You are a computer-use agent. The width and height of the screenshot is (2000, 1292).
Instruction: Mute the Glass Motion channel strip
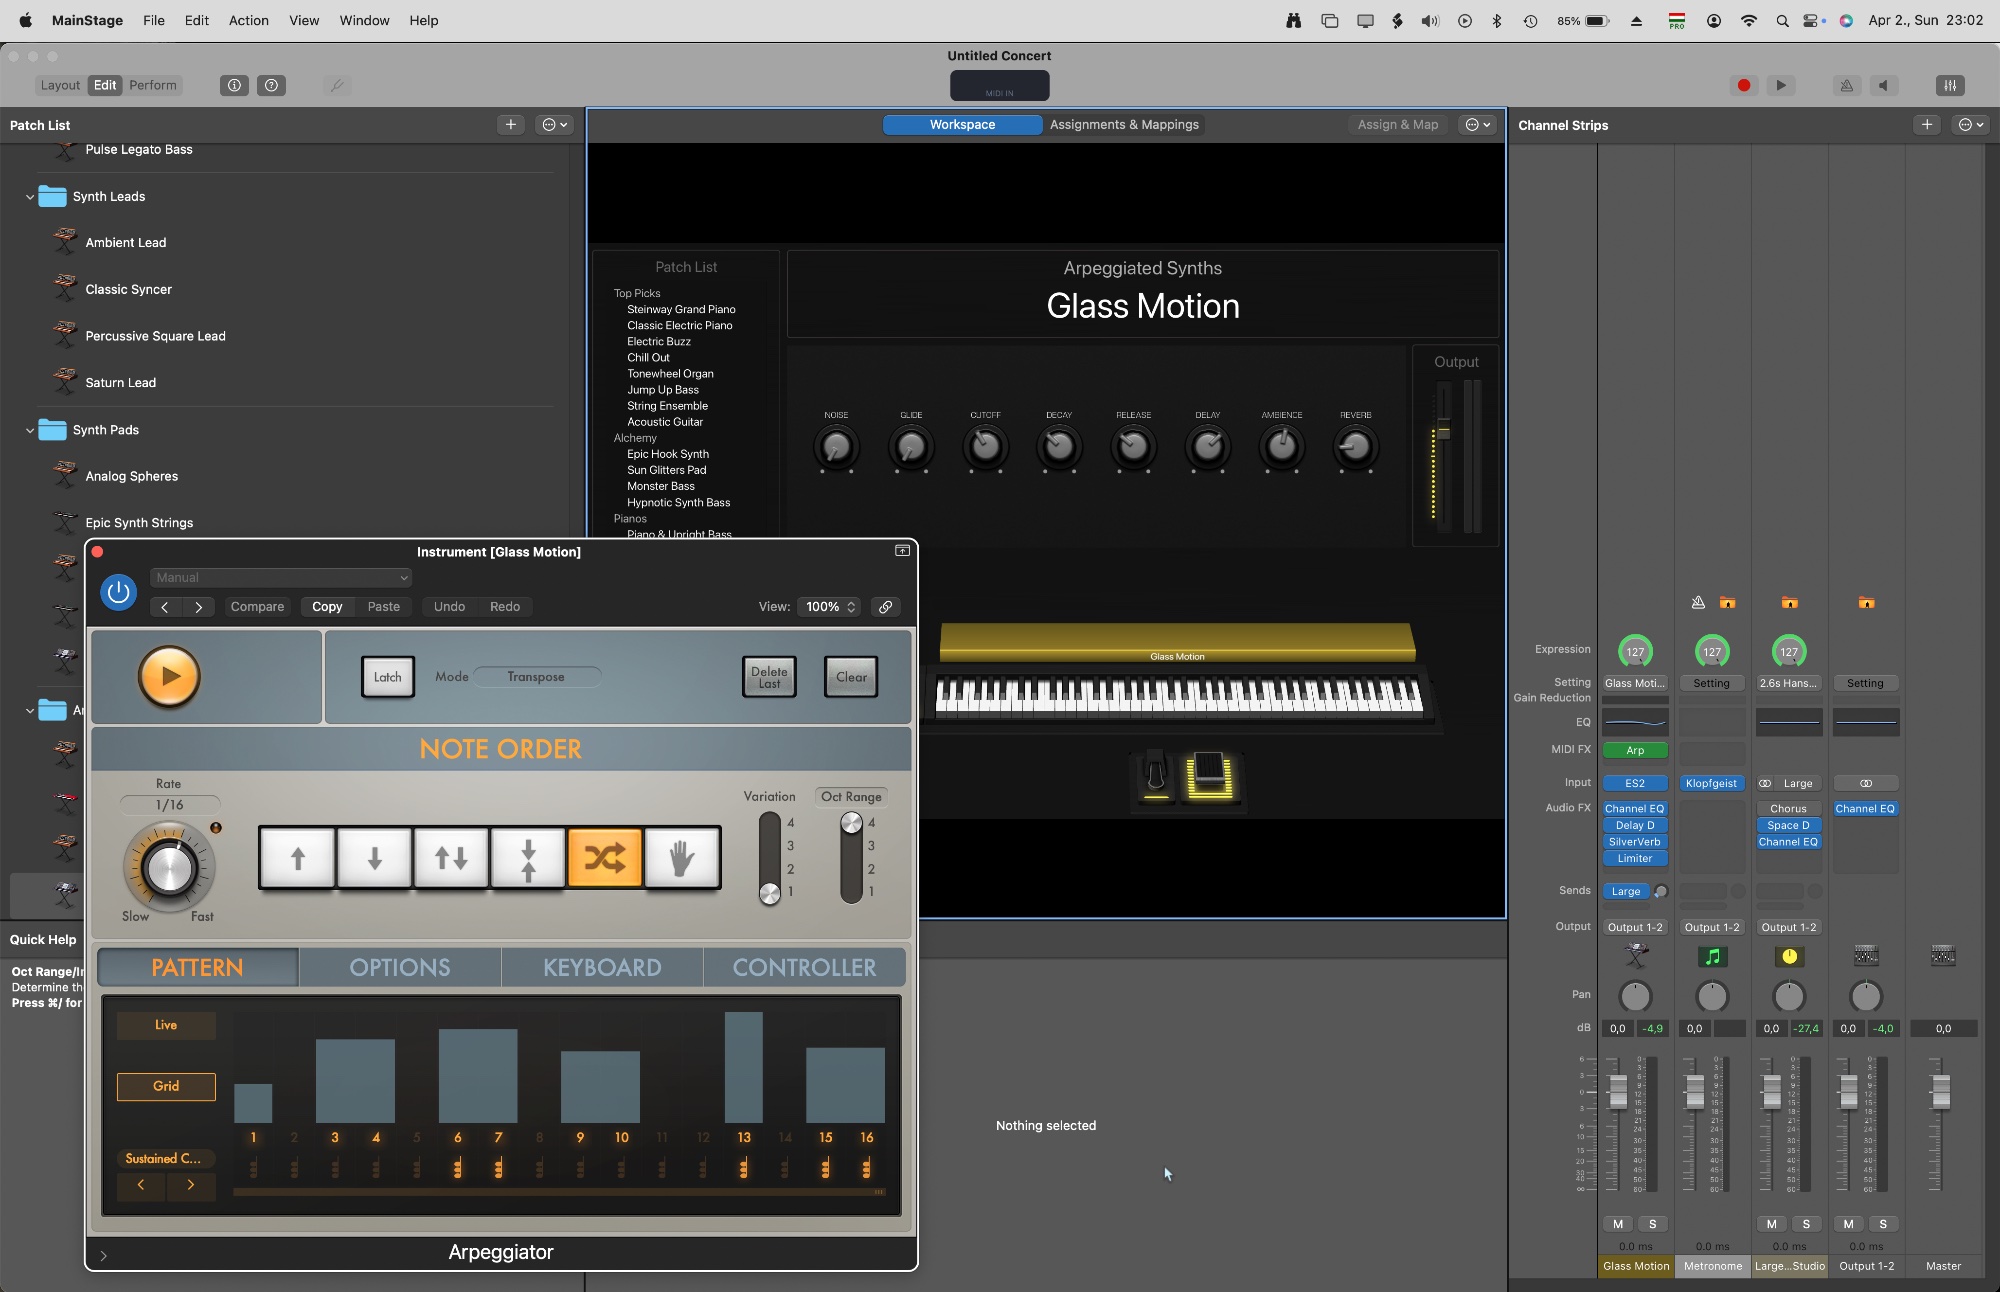[1618, 1224]
